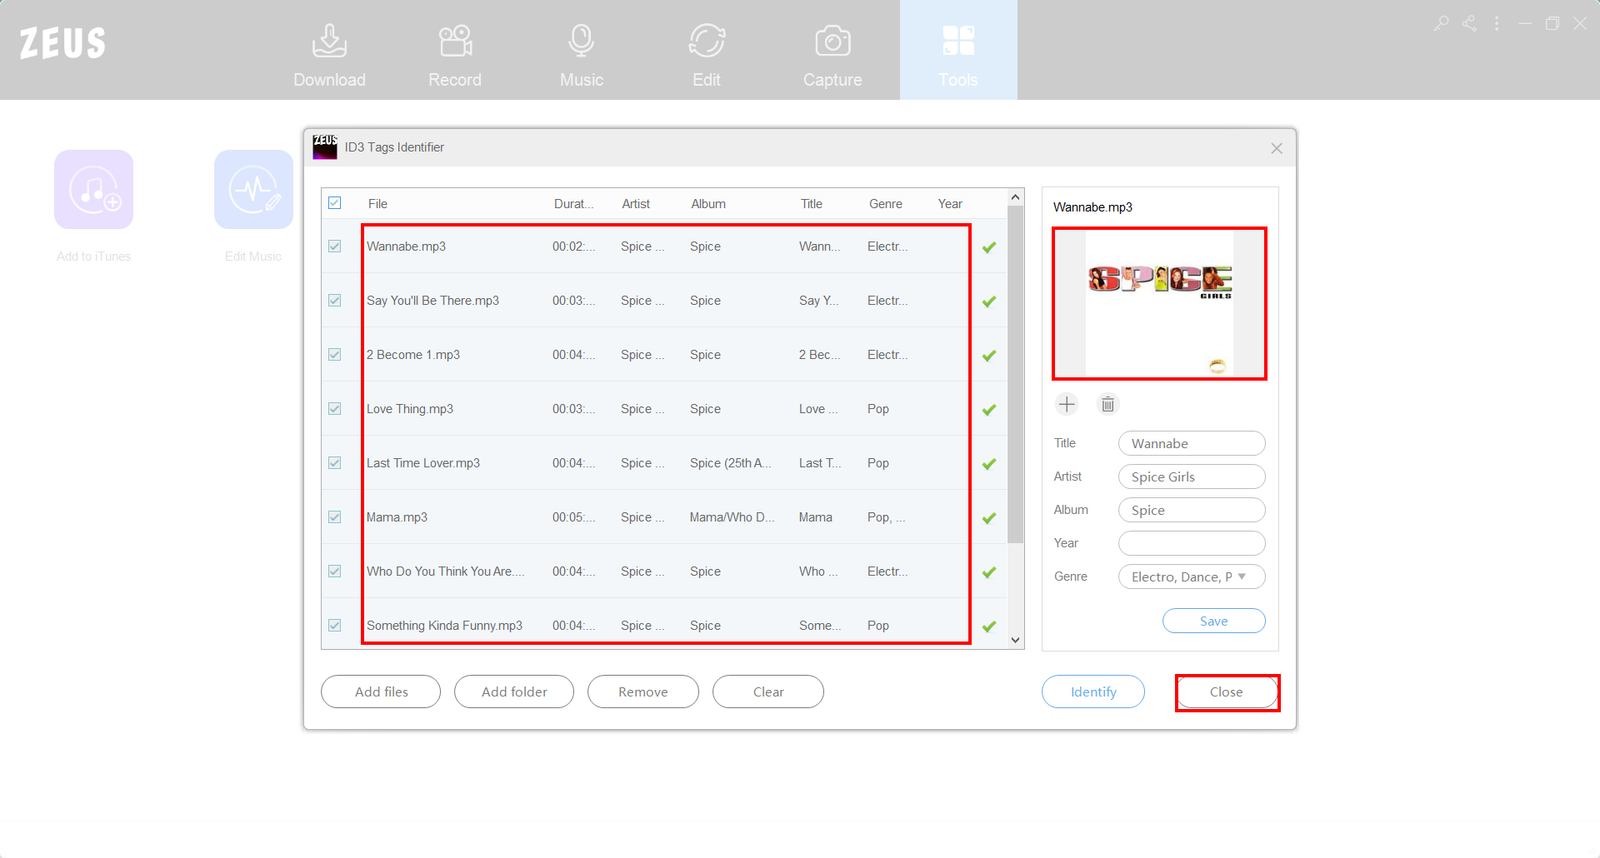The width and height of the screenshot is (1600, 858).
Task: Select the Mama.mp3 file name
Action: (x=397, y=517)
